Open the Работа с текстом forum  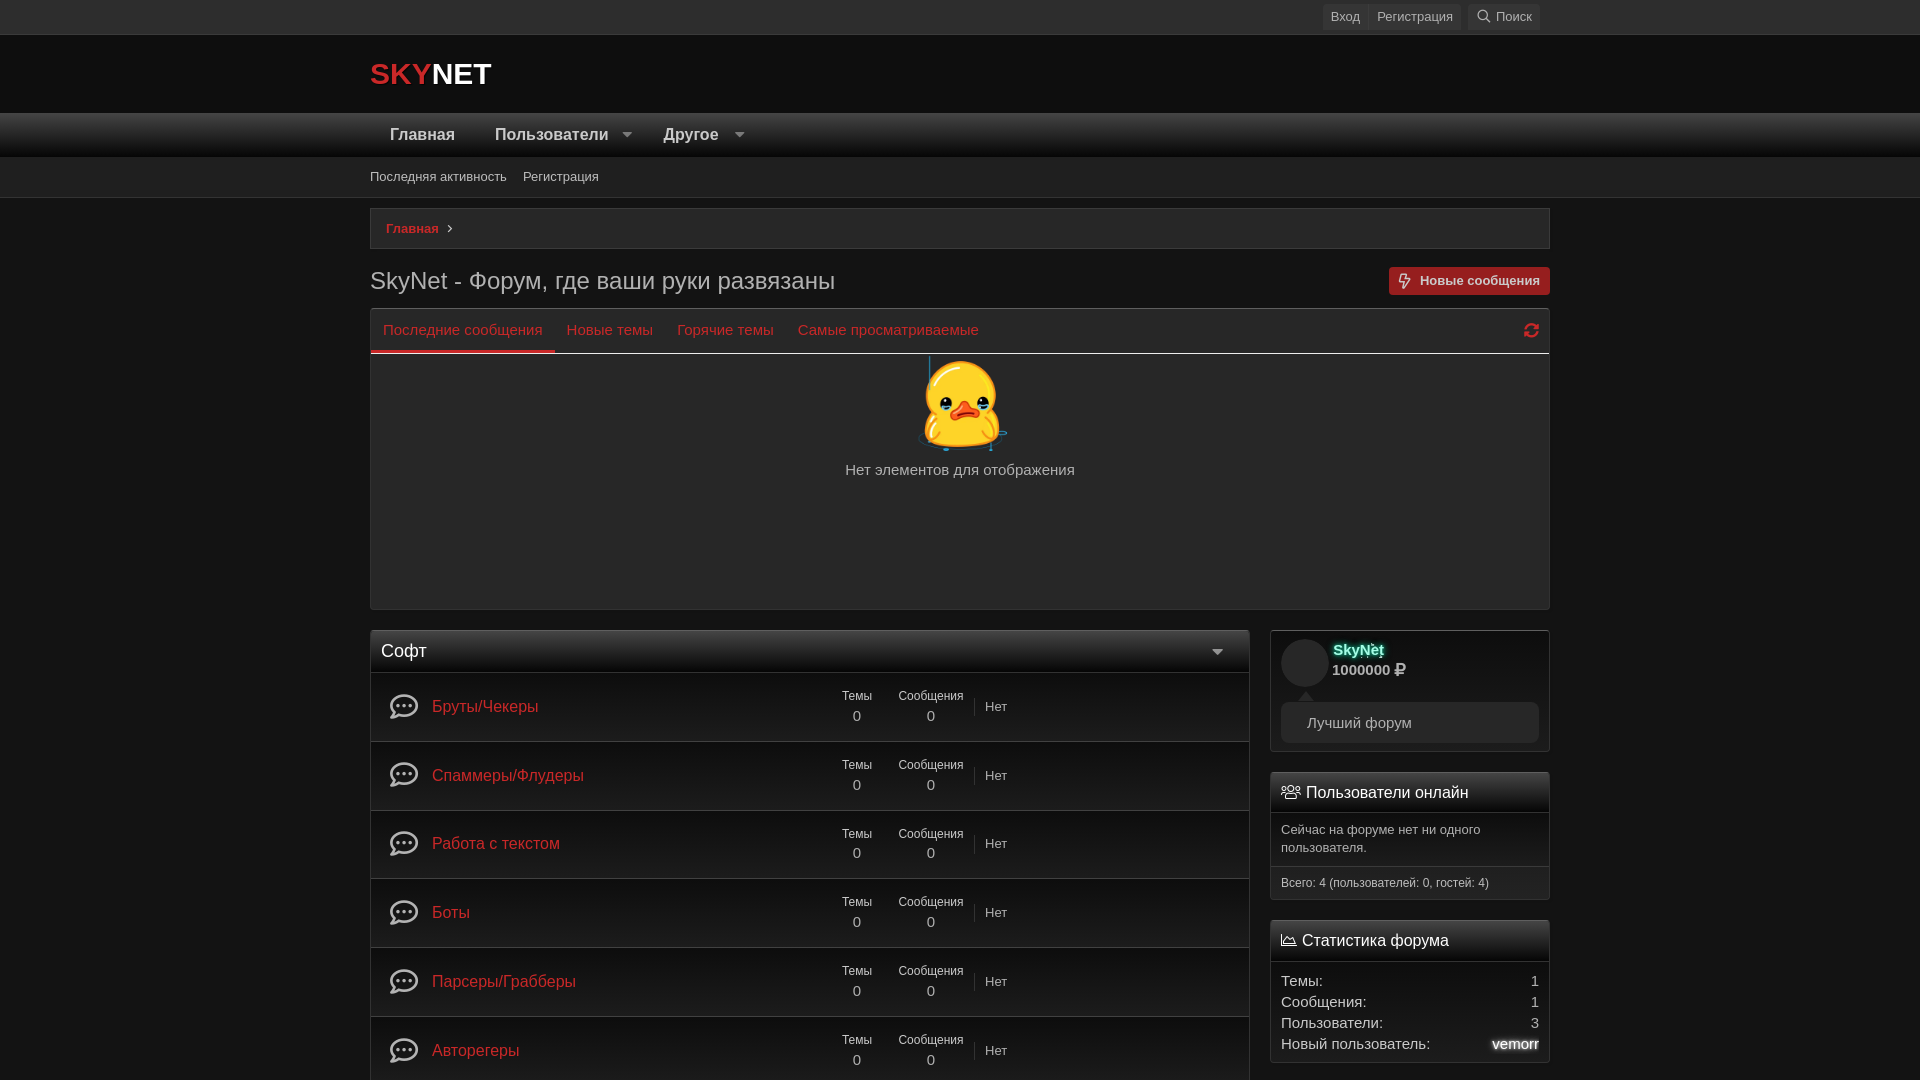coord(496,844)
